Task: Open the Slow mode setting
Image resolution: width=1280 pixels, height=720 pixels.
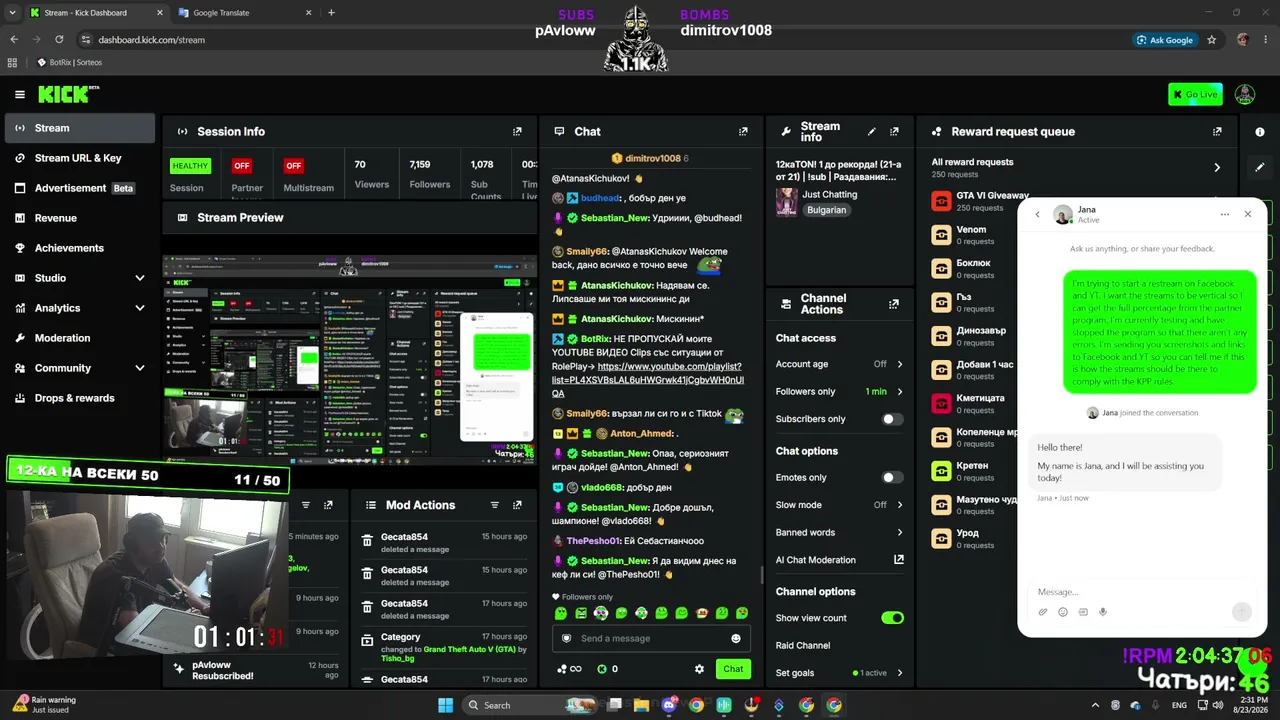Action: pos(839,505)
